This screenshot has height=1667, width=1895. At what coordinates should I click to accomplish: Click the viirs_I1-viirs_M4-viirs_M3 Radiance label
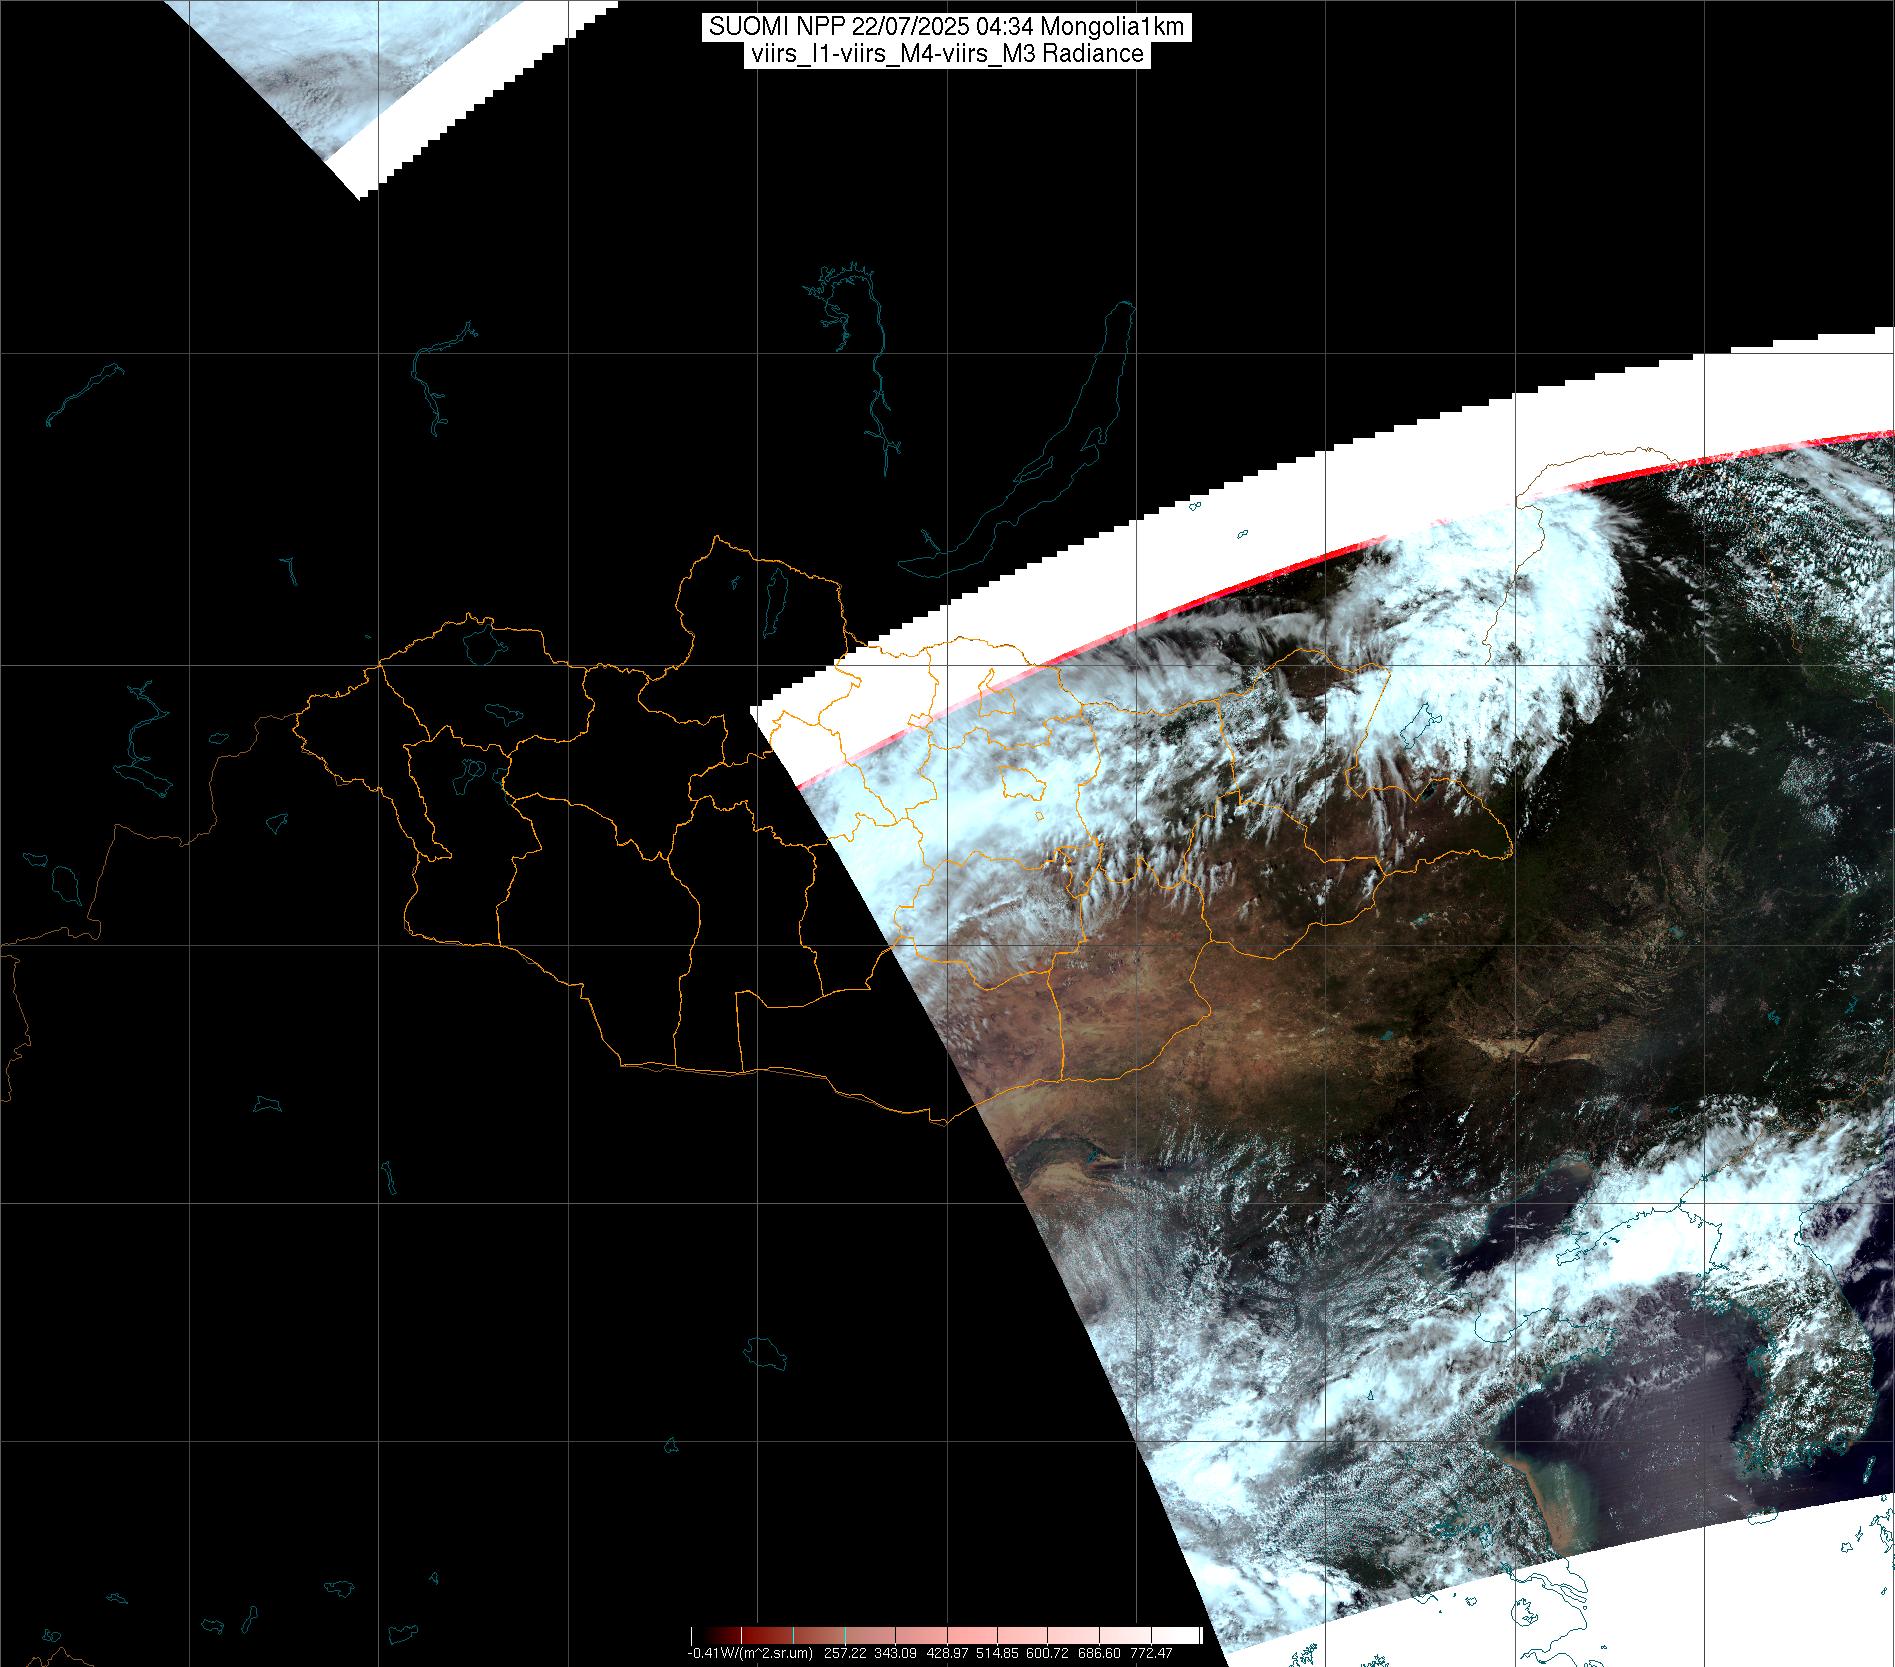pos(946,54)
